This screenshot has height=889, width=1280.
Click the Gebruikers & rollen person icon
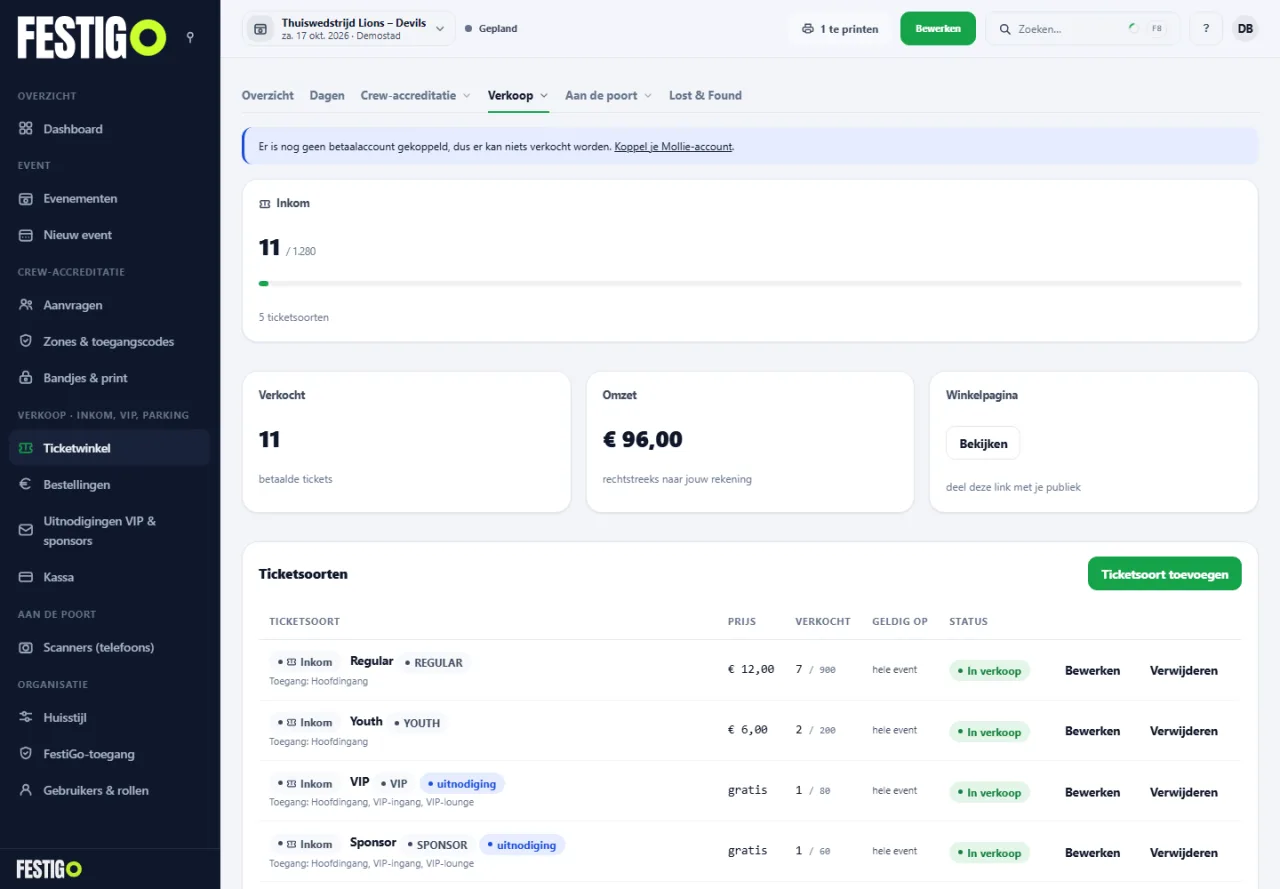(26, 790)
